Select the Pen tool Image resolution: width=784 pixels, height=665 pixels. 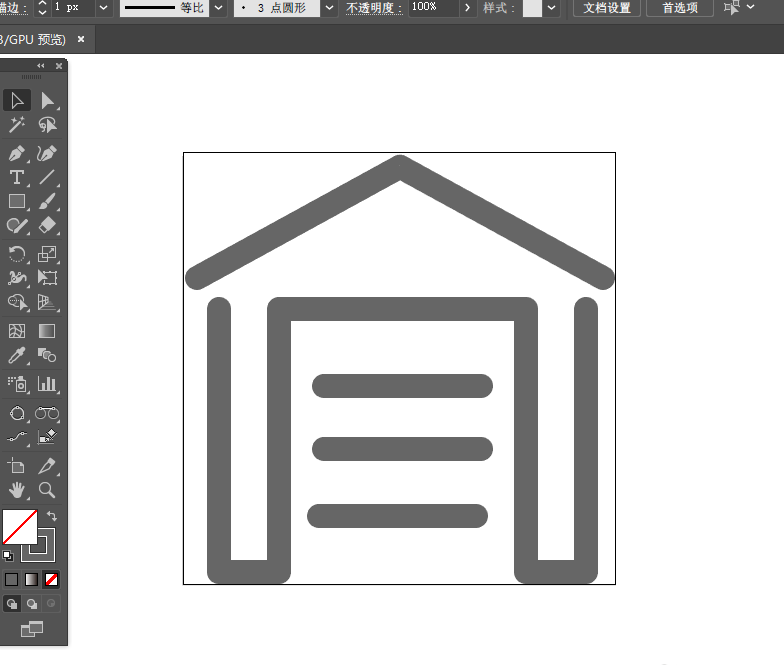point(17,153)
